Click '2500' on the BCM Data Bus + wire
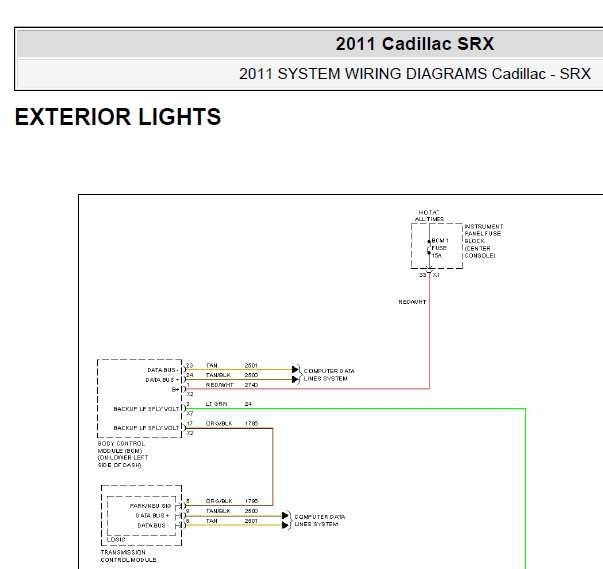Screen dimensions: 603x569 251,375
